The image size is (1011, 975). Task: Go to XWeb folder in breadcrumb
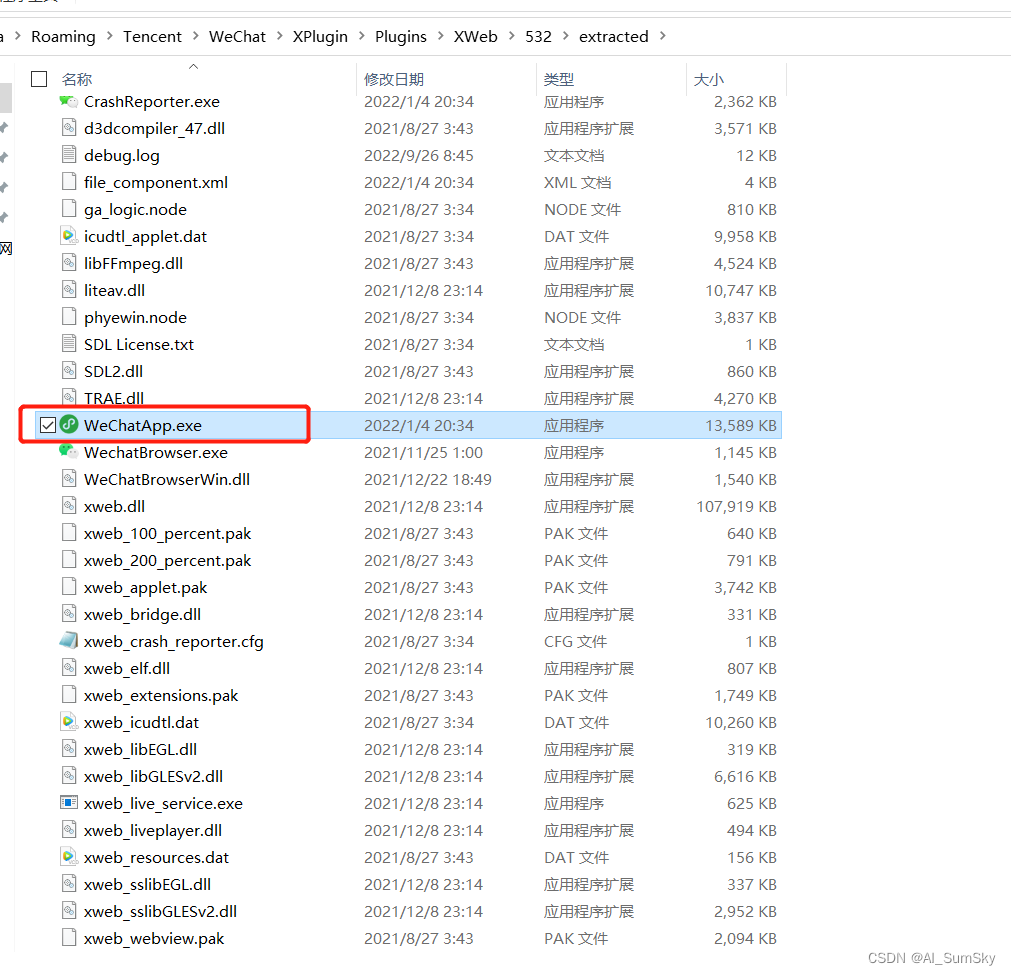[x=476, y=37]
